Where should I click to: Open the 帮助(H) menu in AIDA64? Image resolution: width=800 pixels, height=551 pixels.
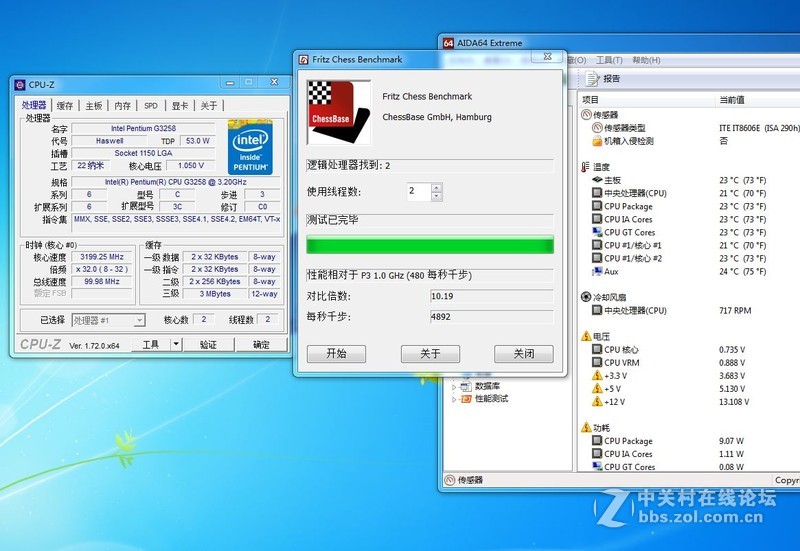[646, 60]
